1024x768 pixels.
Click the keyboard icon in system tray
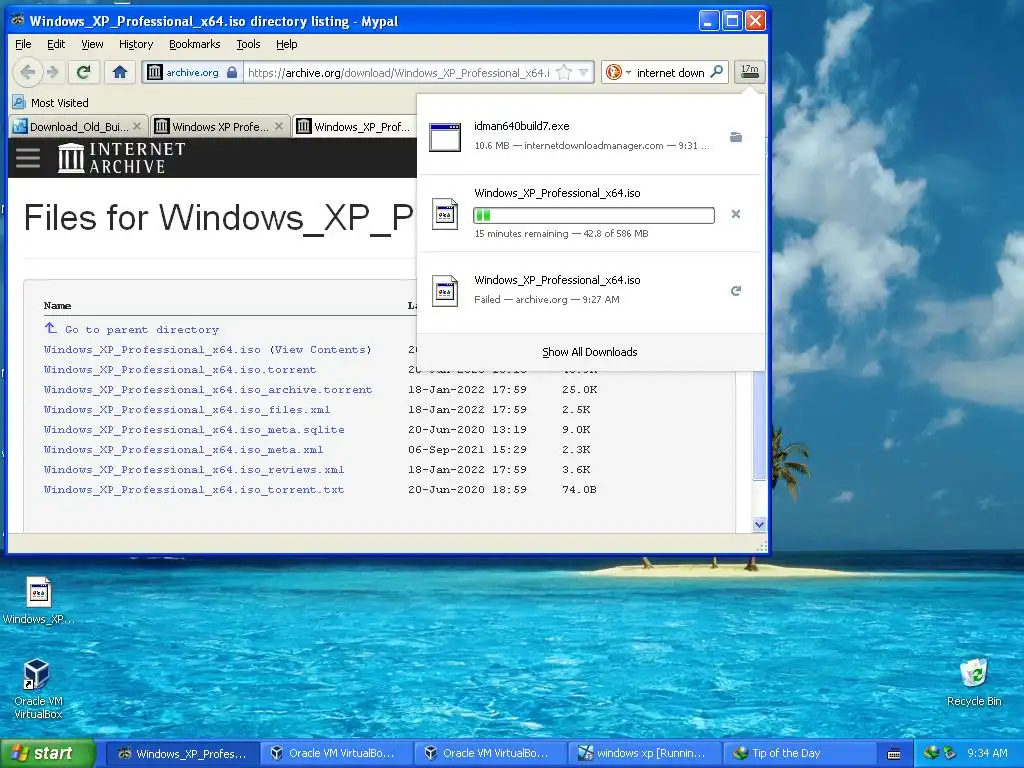(894, 754)
